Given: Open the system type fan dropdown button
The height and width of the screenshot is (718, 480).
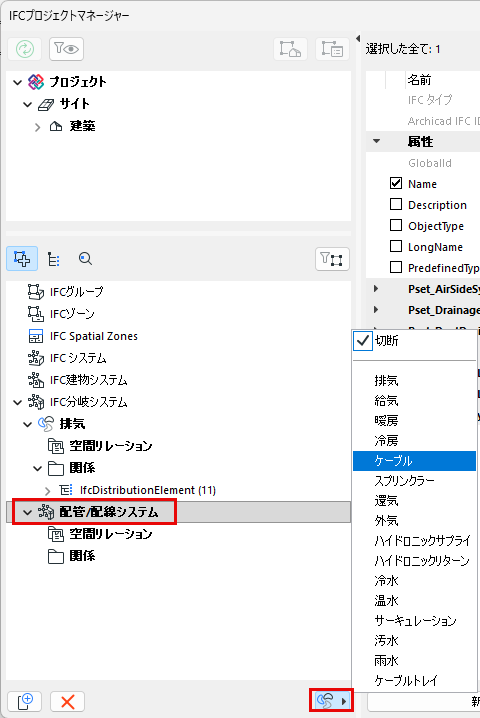Looking at the screenshot, I should 331,700.
